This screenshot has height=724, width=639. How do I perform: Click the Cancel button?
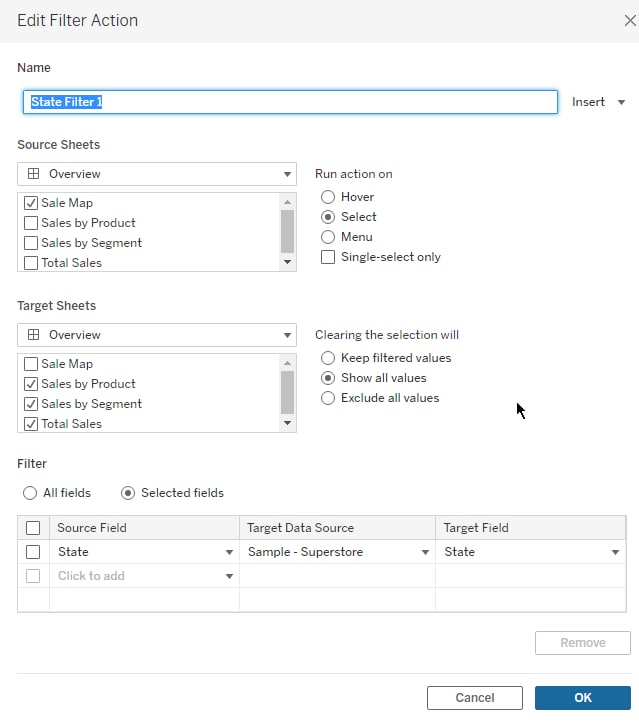[x=475, y=698]
